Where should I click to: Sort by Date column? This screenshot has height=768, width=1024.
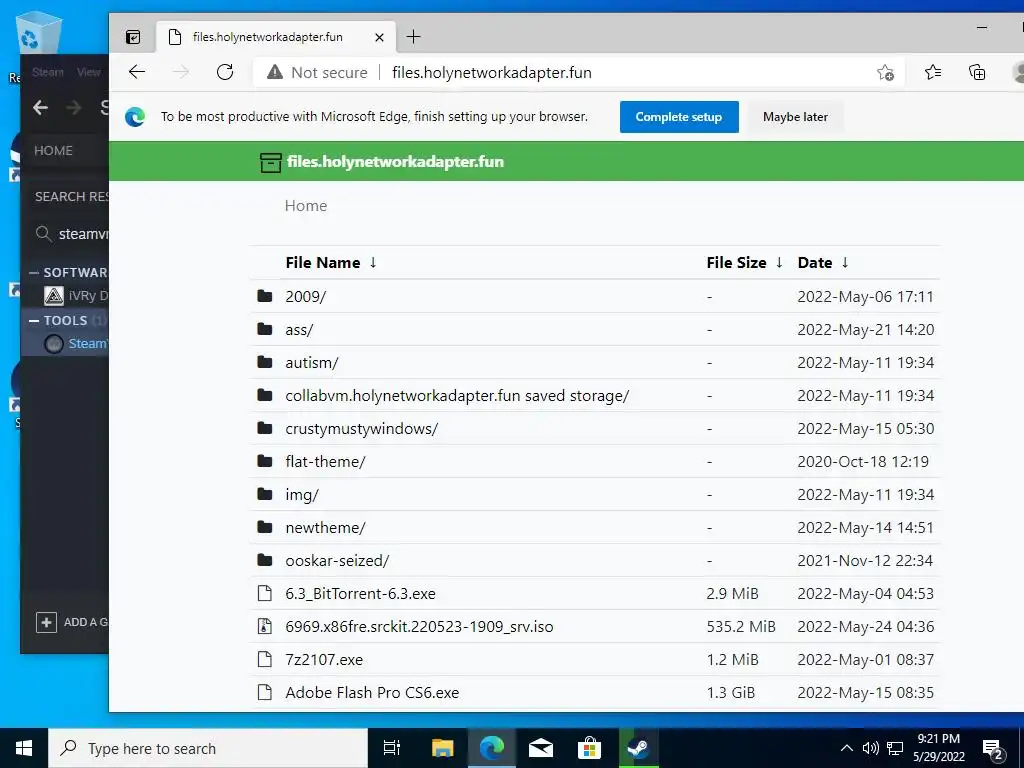tap(823, 263)
